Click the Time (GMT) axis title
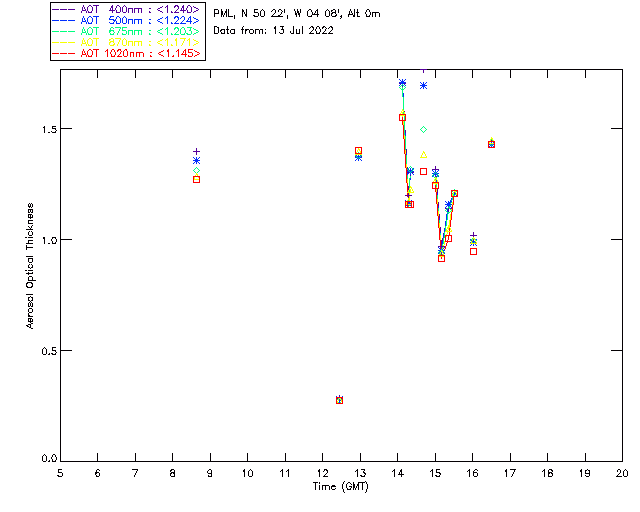This screenshot has width=640, height=512. 340,487
